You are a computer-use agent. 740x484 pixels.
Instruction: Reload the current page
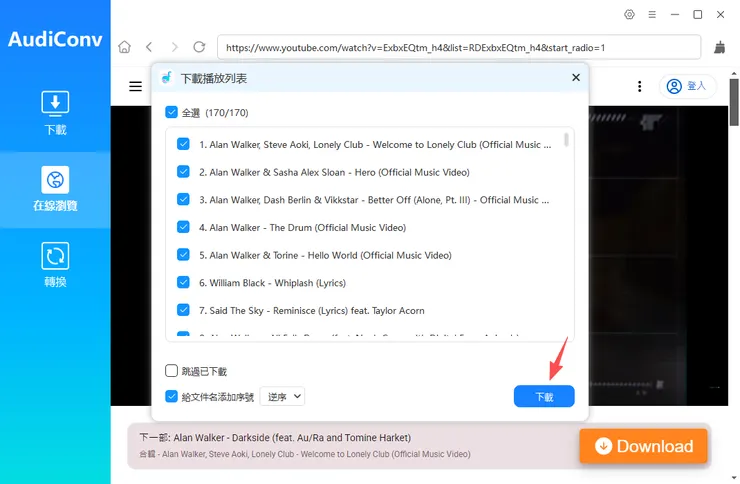click(199, 47)
